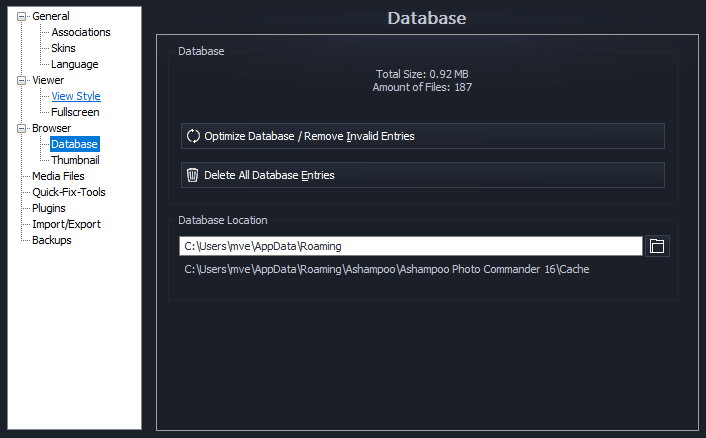Go to Thumbnail settings
Viewport: 706px width, 438px height.
75,160
